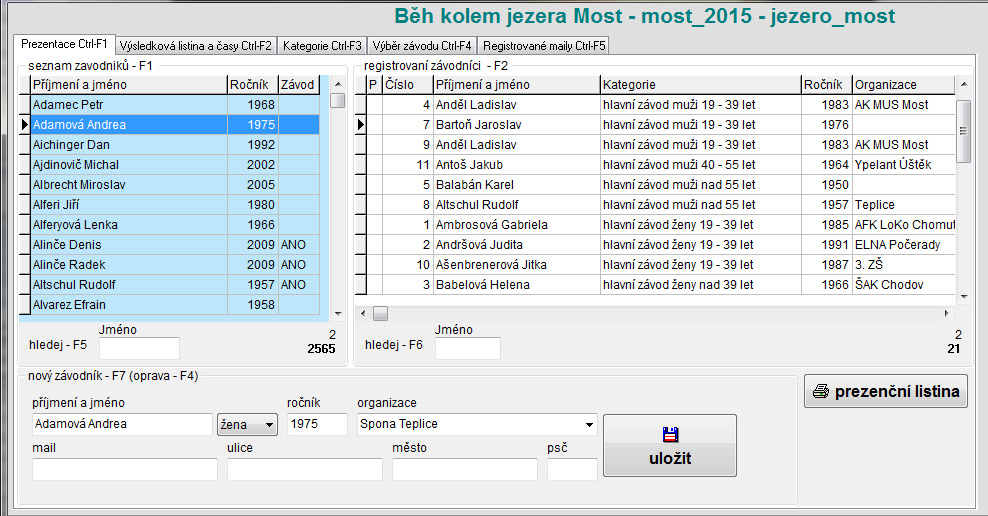Click the ulice input field

pyautogui.click(x=304, y=469)
